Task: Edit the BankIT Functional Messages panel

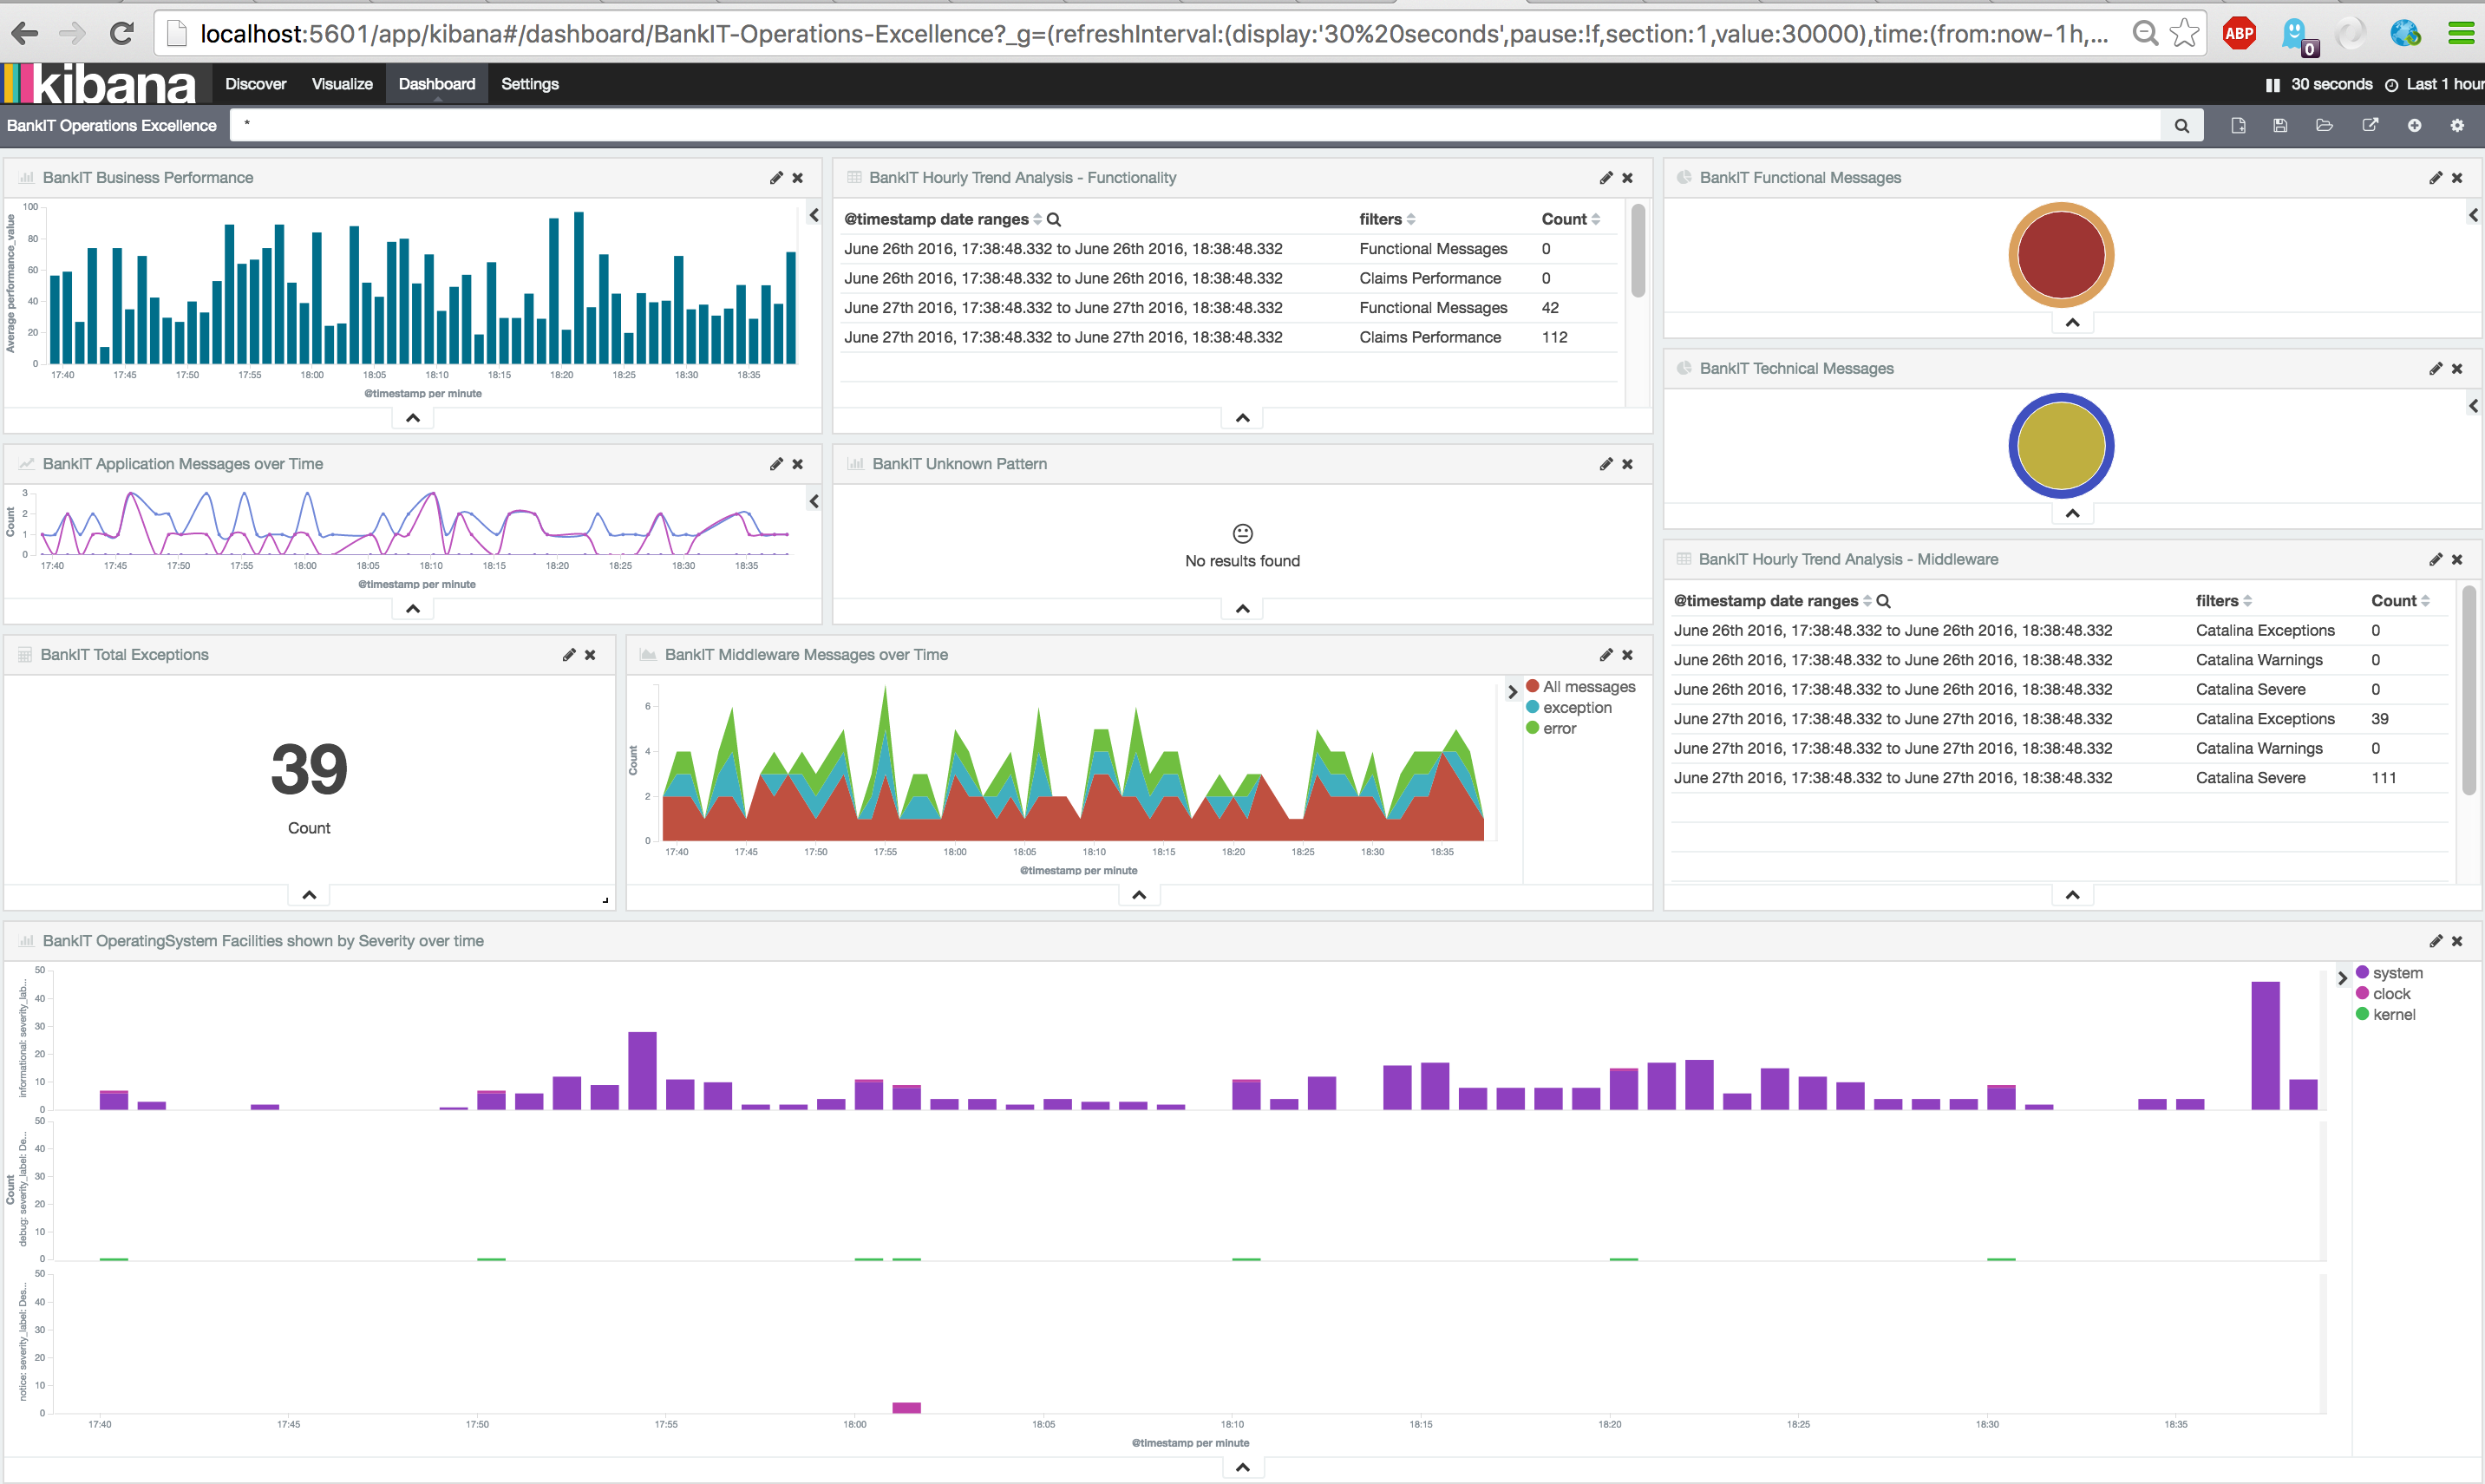Action: coord(2436,178)
